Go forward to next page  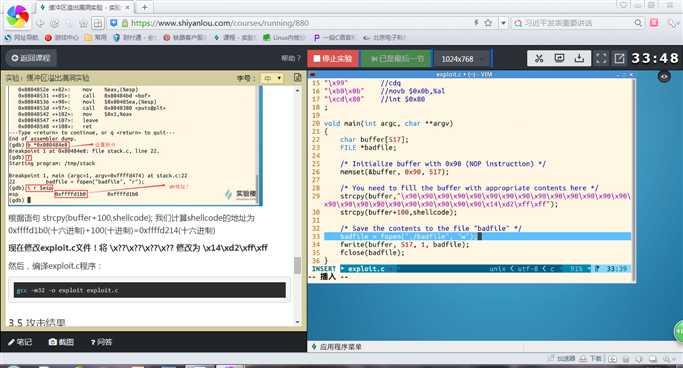click(x=54, y=23)
